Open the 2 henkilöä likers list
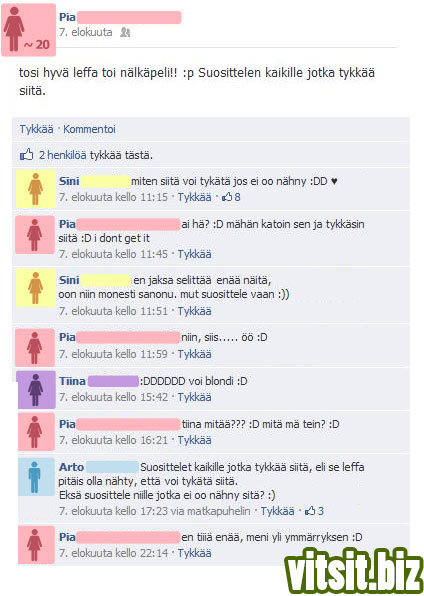424x596 pixels. click(63, 155)
